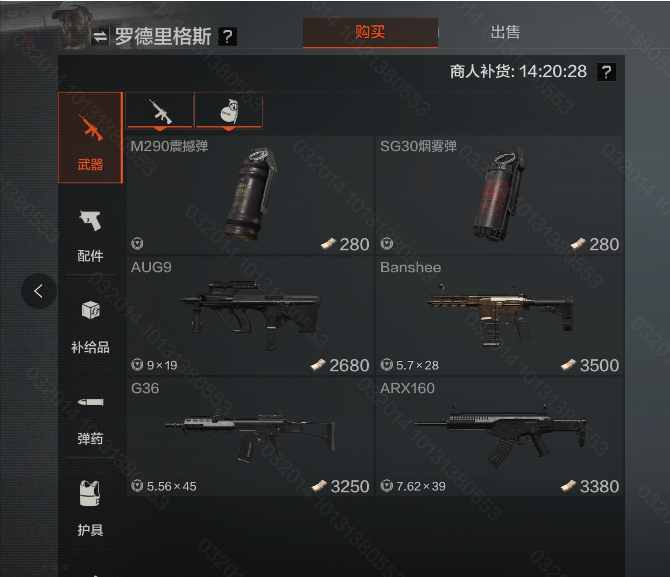Screen dimensions: 670x577
Task: Collapse panel with left chevron arrow
Action: pos(38,291)
